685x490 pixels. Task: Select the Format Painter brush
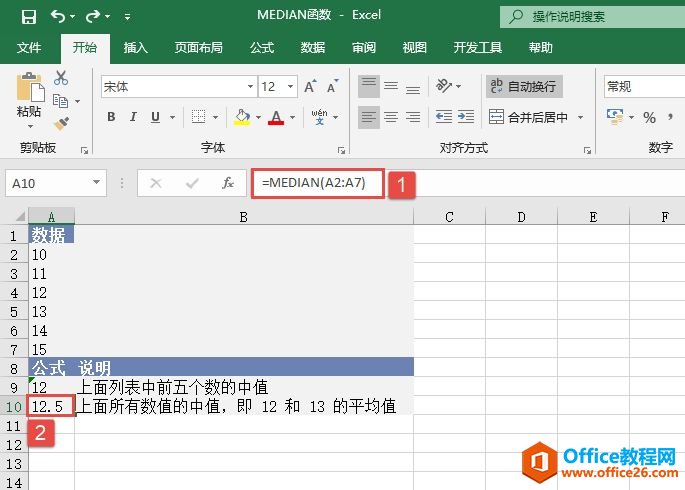[61, 124]
